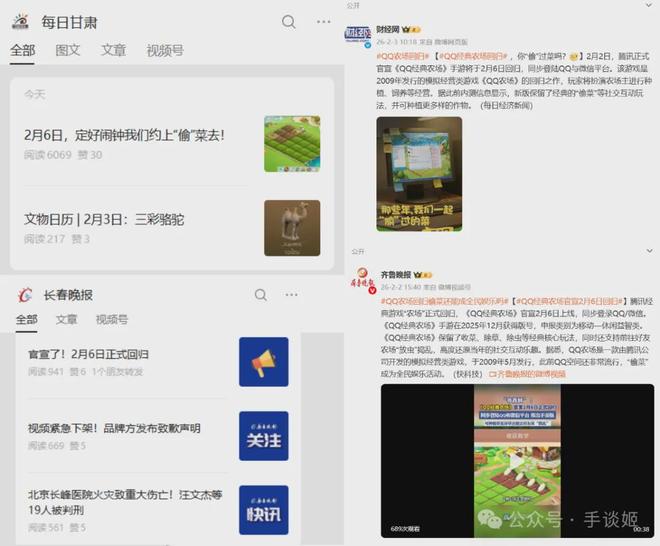This screenshot has height=546, width=660.
Task: Click 阅读 6069 count under first article
Action: pyautogui.click(x=48, y=155)
